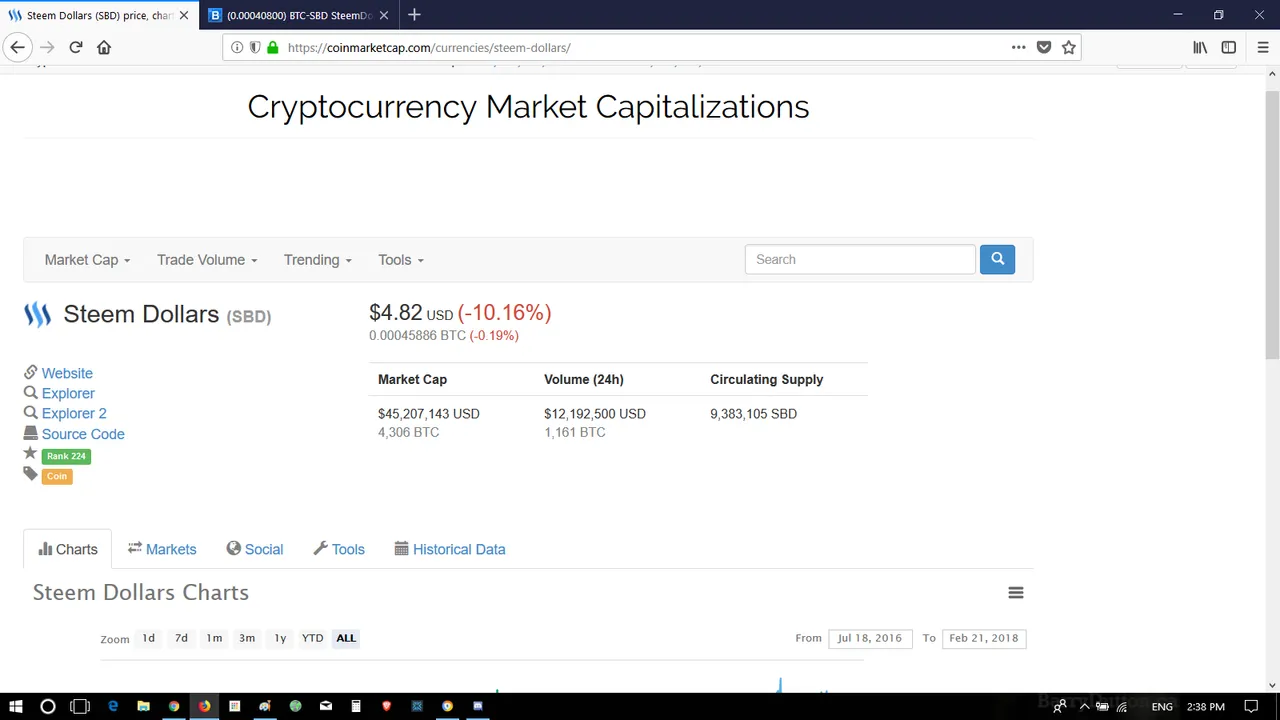The height and width of the screenshot is (720, 1280).
Task: Expand the Tools dropdown in navbar
Action: (x=401, y=260)
